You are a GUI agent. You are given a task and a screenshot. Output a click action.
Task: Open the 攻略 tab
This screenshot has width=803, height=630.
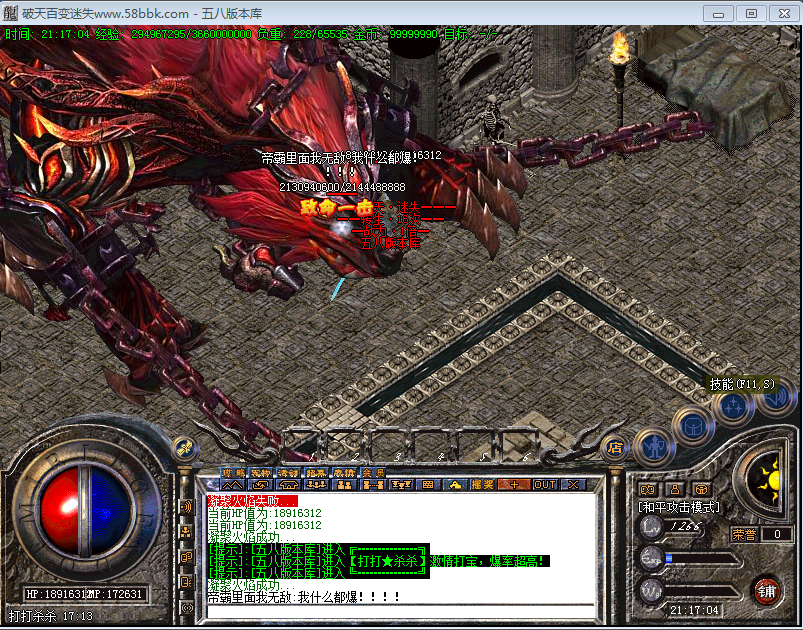point(233,473)
